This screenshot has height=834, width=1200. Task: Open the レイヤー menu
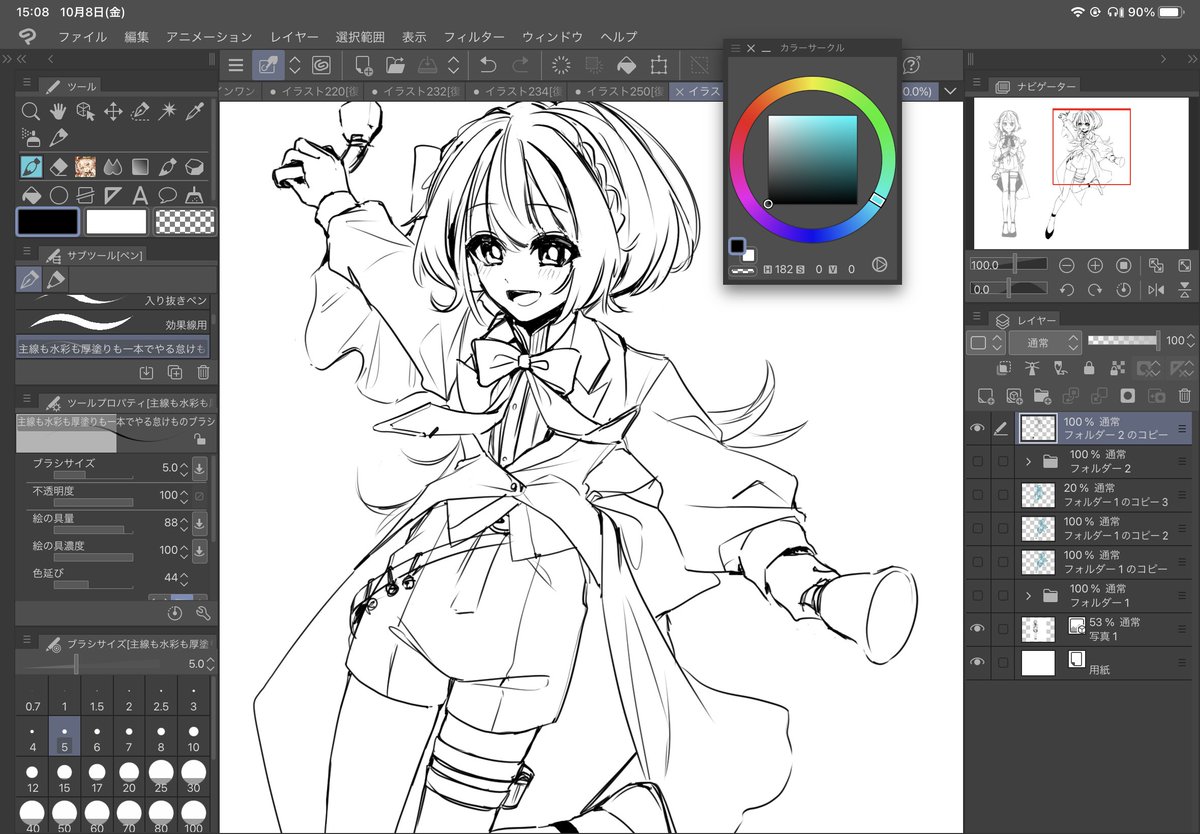(294, 37)
